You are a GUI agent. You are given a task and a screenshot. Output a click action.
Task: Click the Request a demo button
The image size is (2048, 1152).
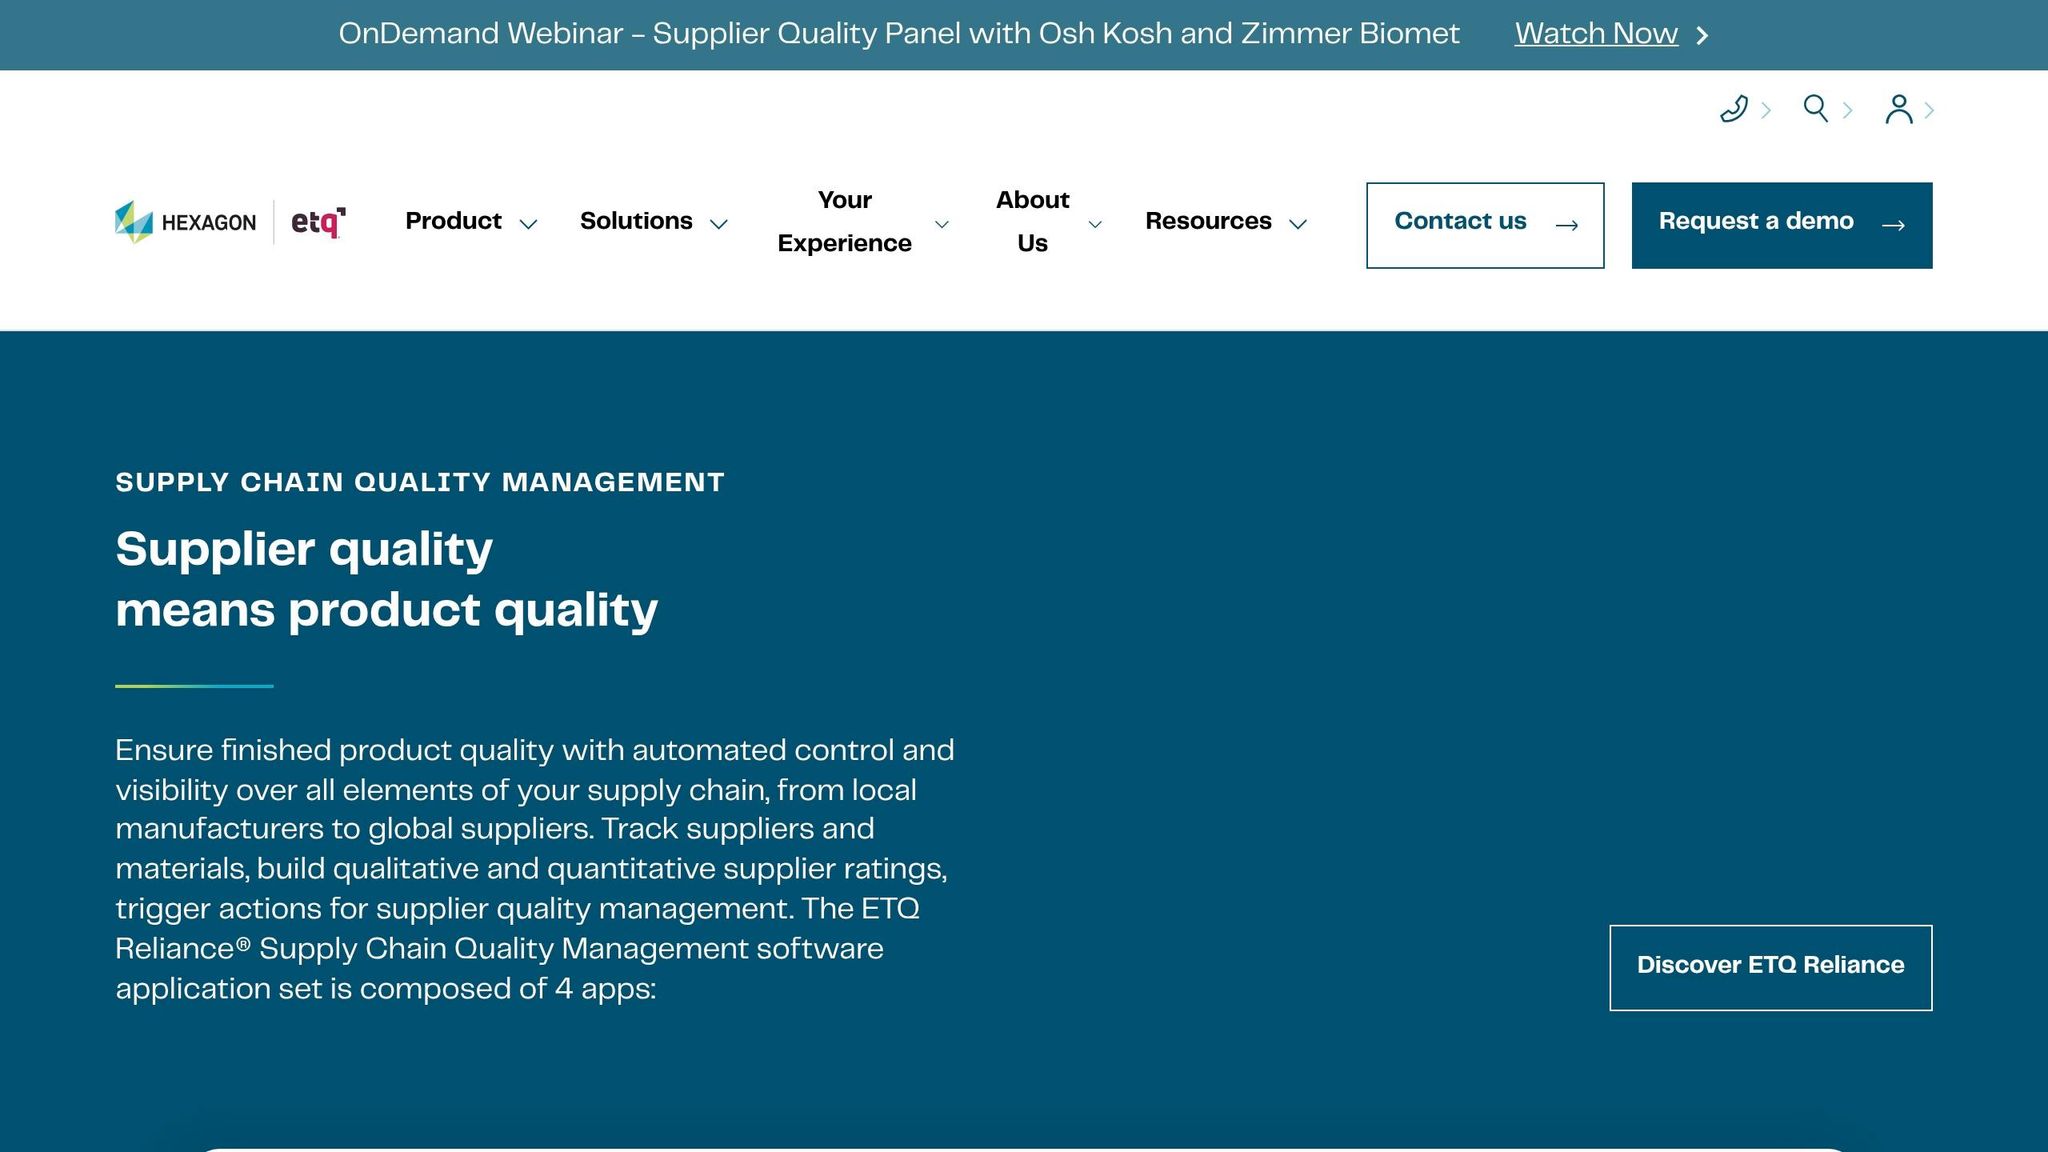[x=1782, y=225]
